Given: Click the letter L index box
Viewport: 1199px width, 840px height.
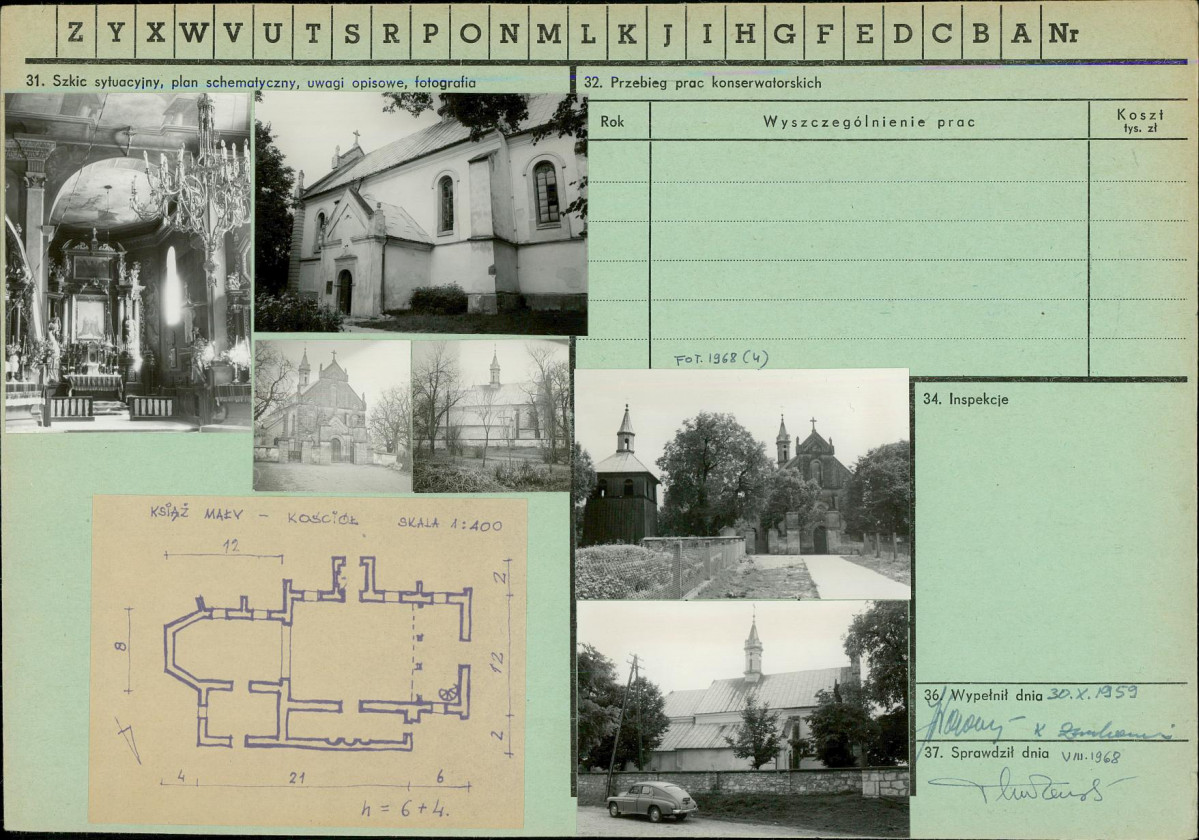Looking at the screenshot, I should [588, 32].
